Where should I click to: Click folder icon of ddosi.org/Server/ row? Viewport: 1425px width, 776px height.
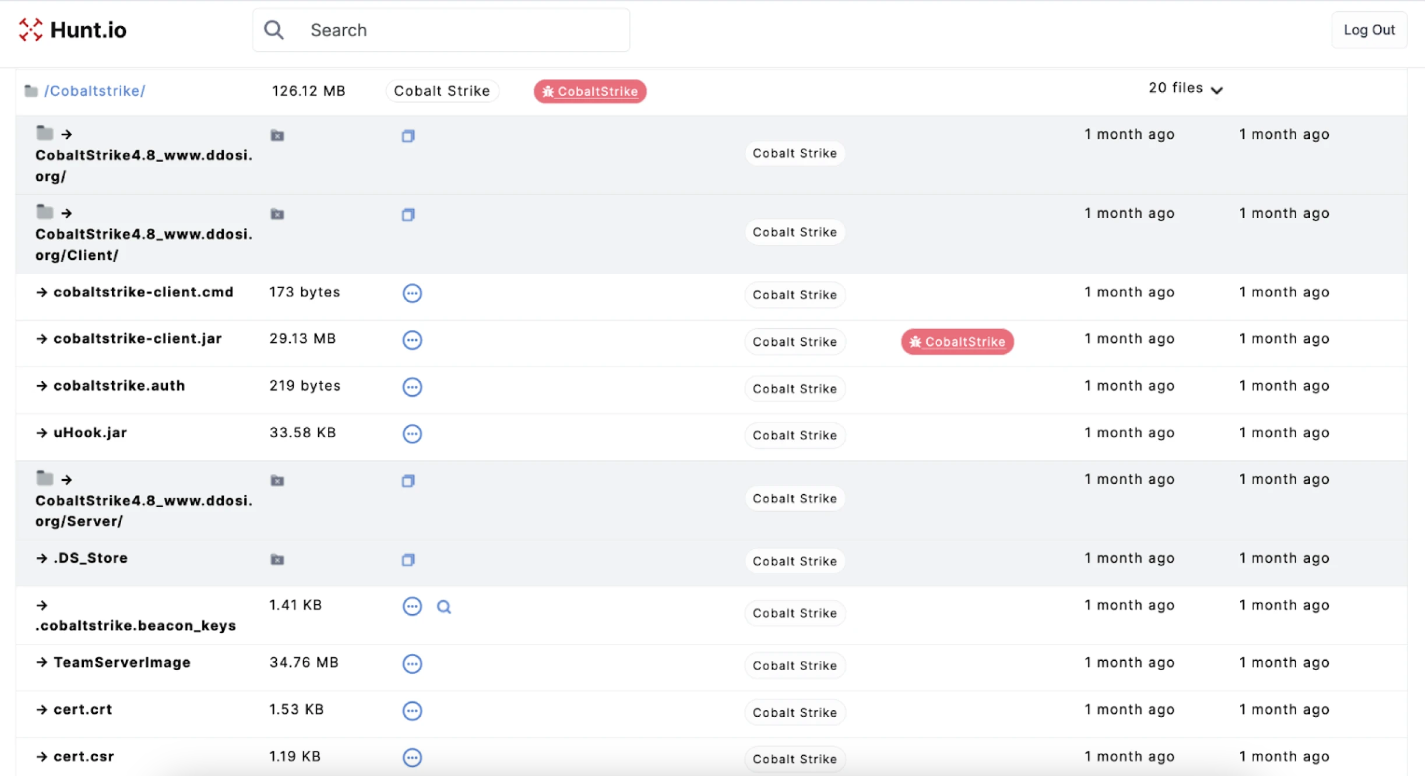pyautogui.click(x=45, y=479)
